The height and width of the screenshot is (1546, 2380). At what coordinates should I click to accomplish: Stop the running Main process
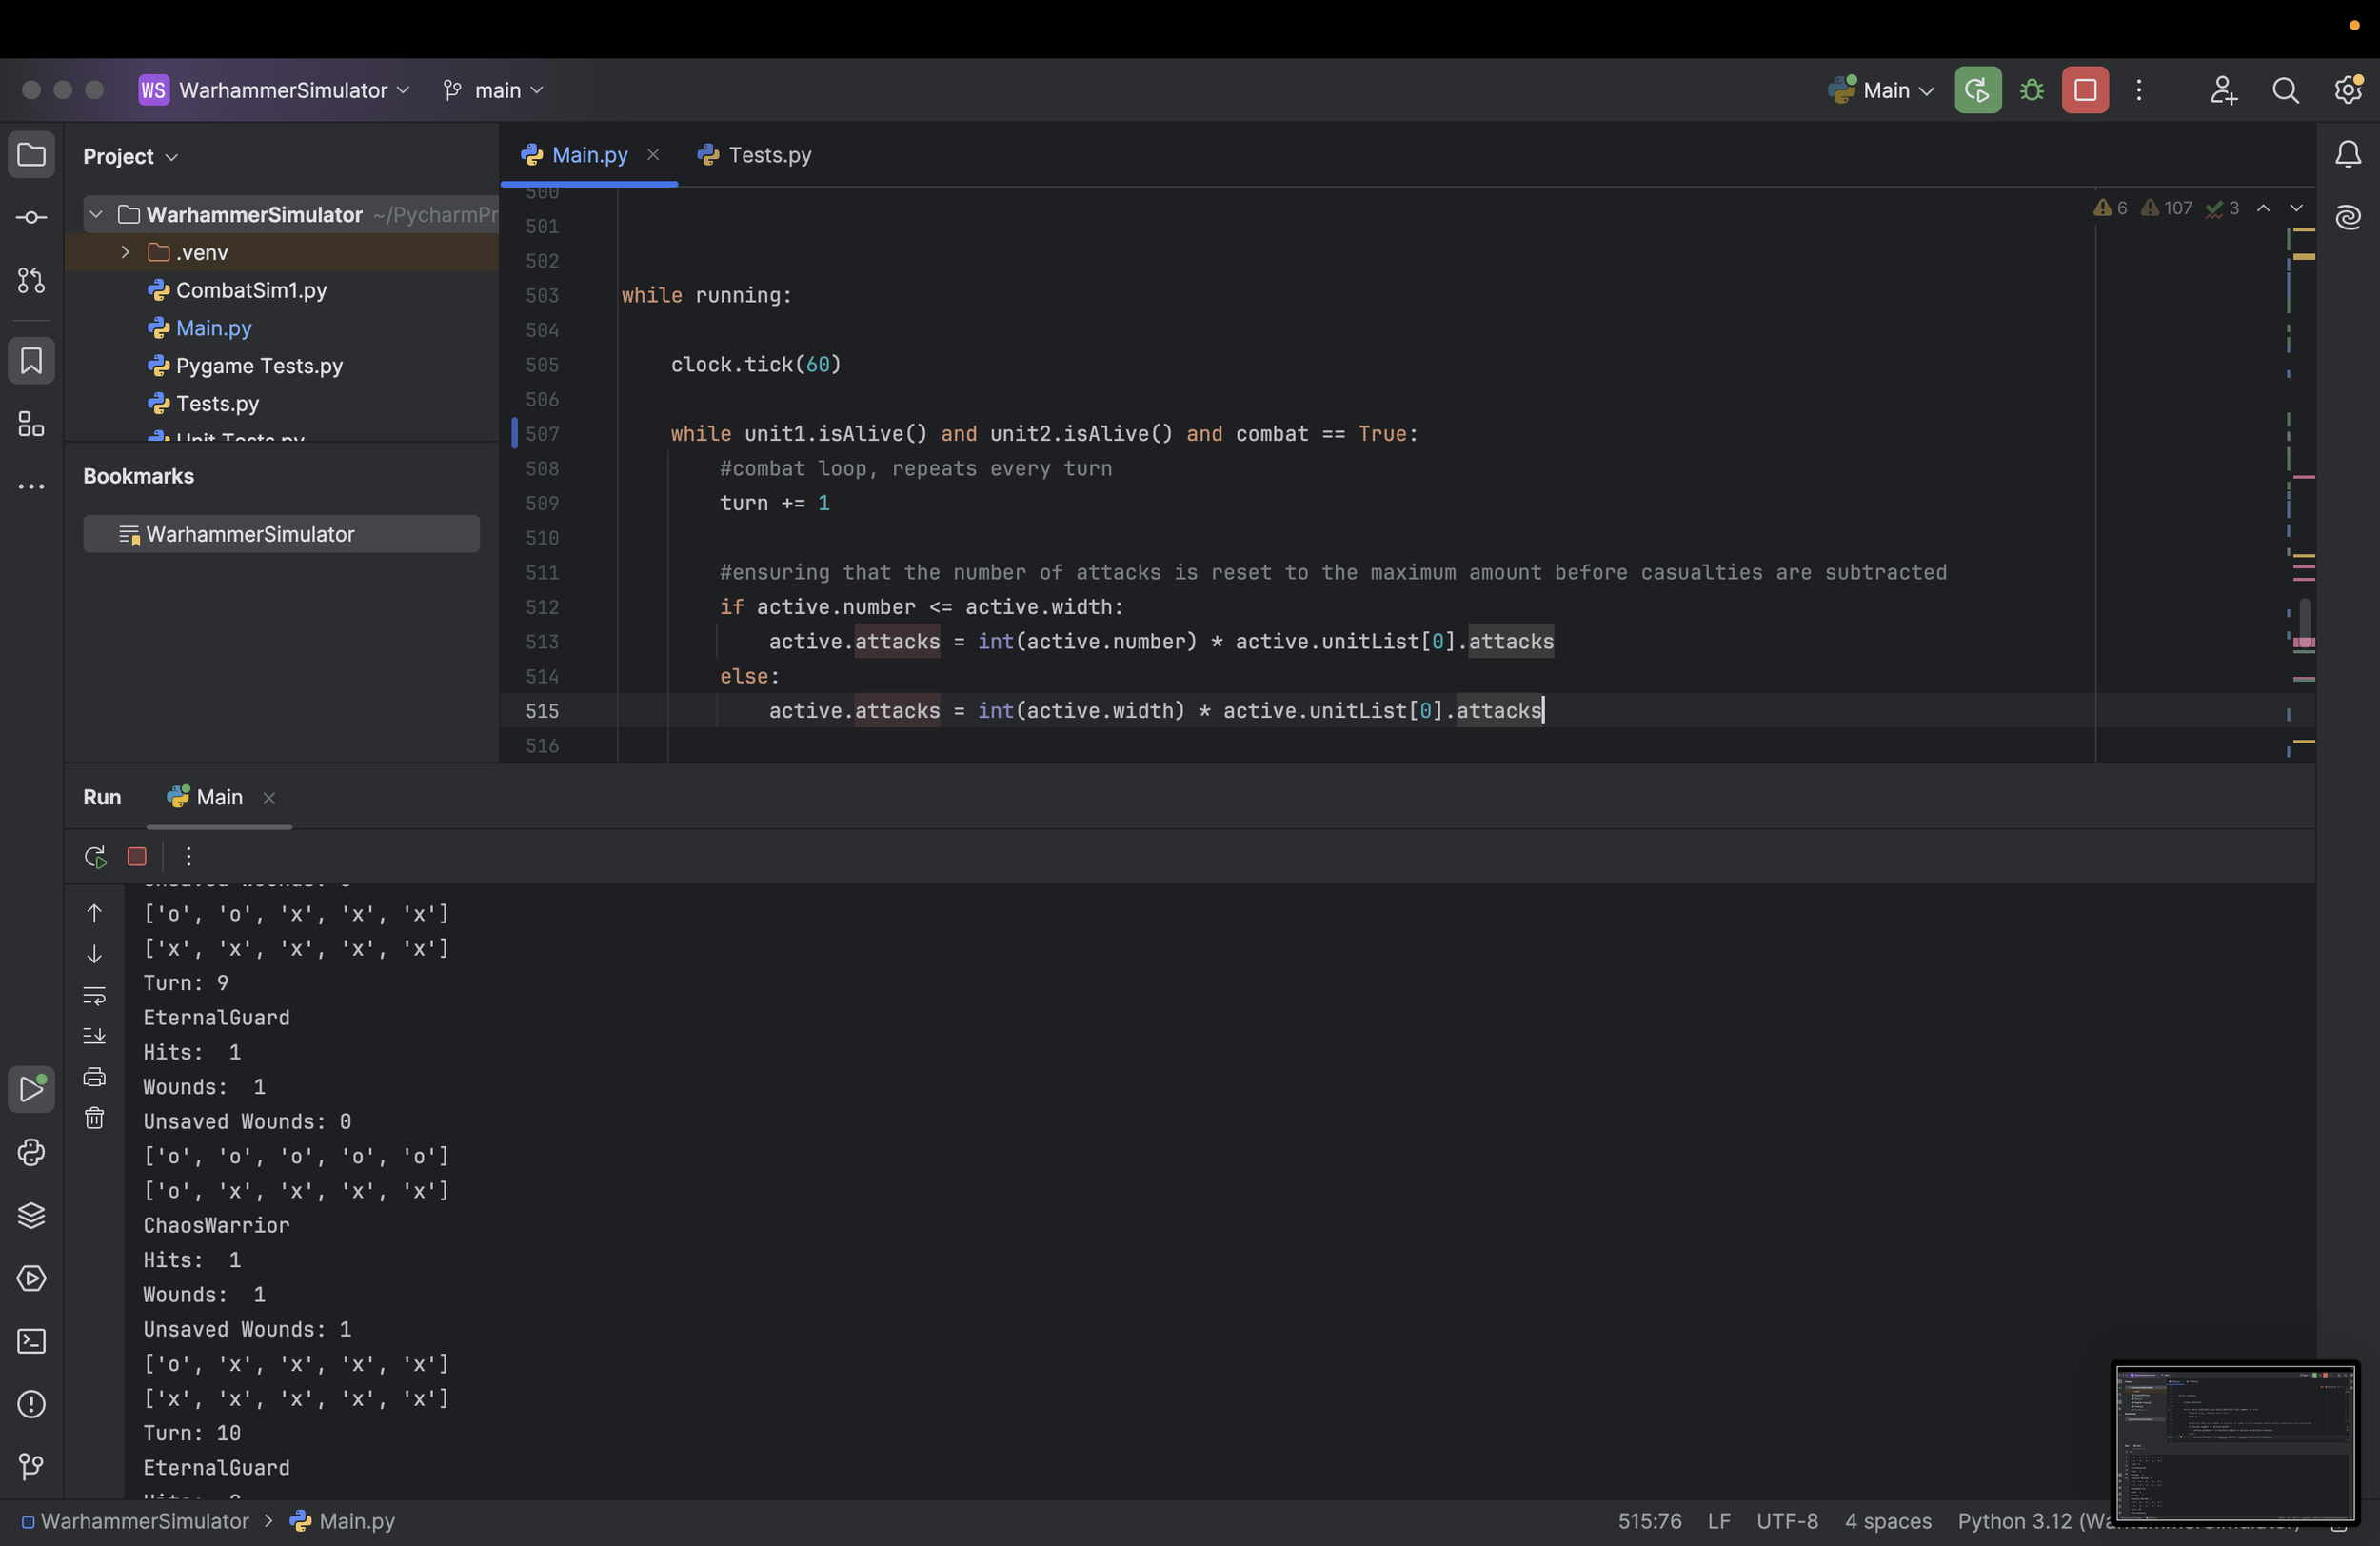pos(2085,90)
